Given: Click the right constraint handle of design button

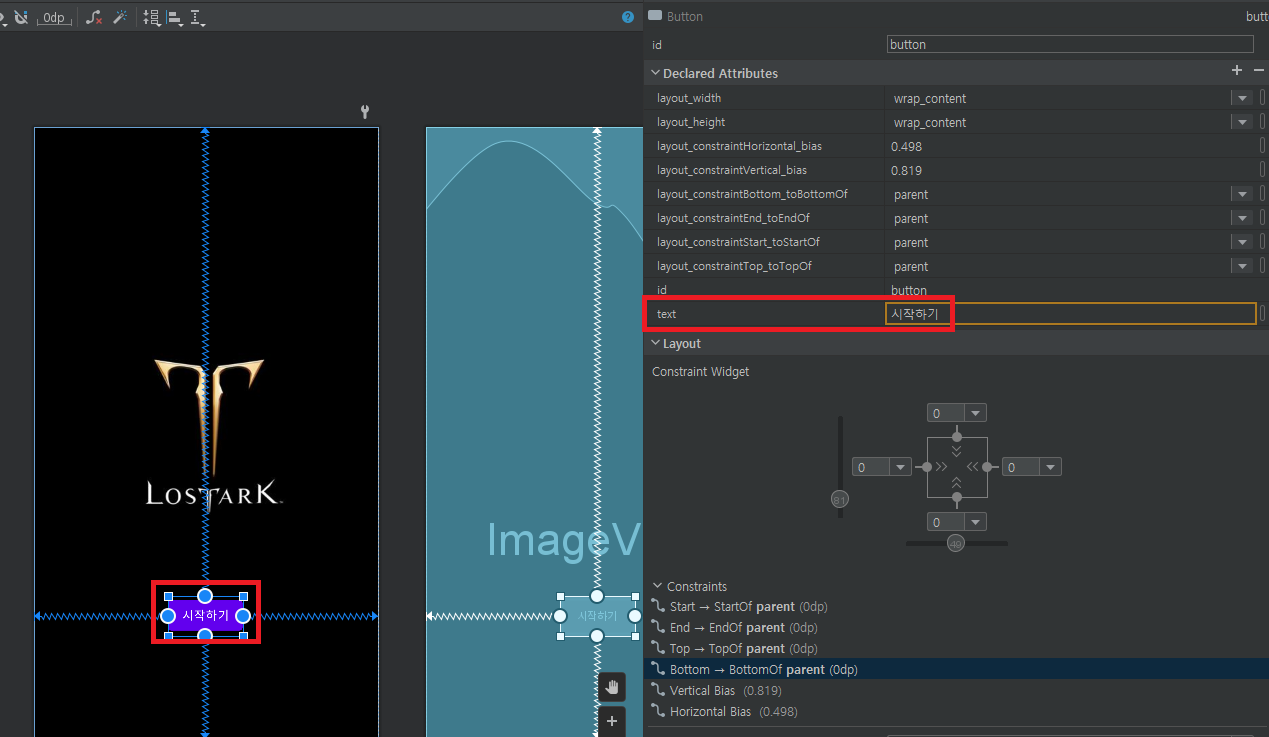Looking at the screenshot, I should click(x=242, y=616).
